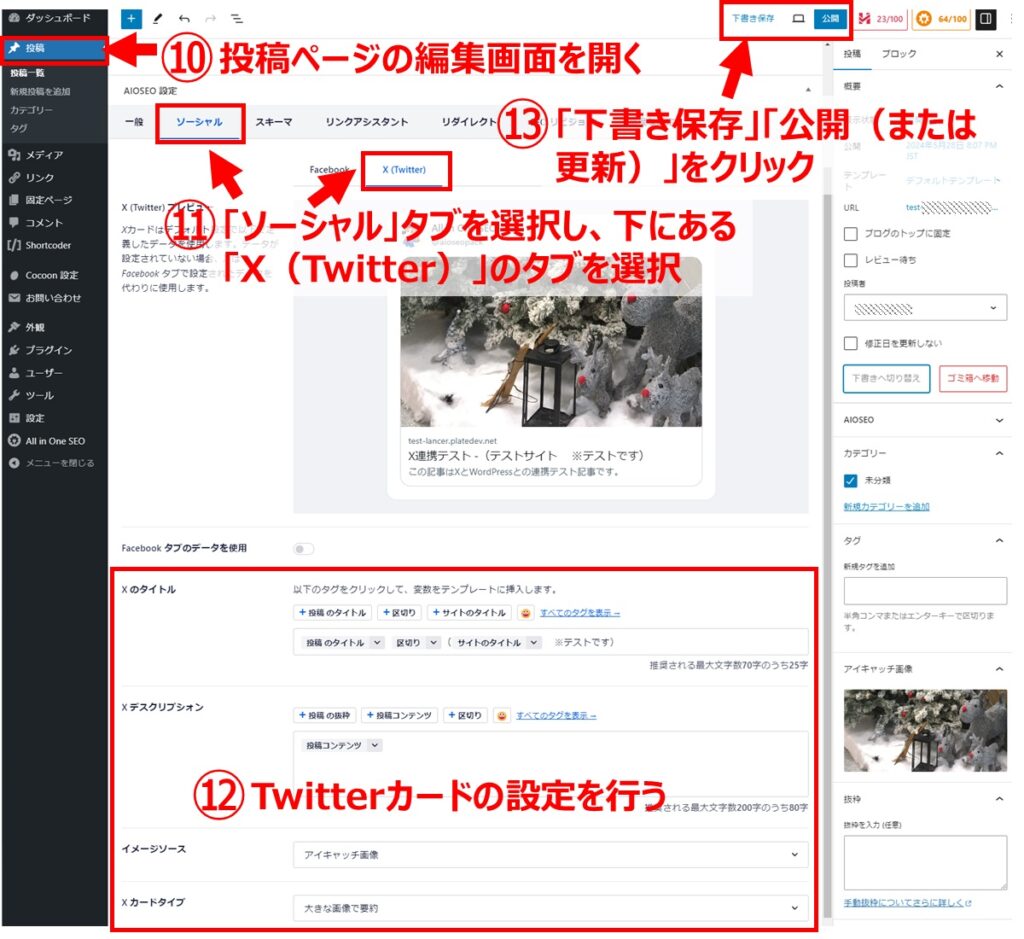Click the 公開 publish button
This screenshot has width=1024, height=939.
point(830,18)
